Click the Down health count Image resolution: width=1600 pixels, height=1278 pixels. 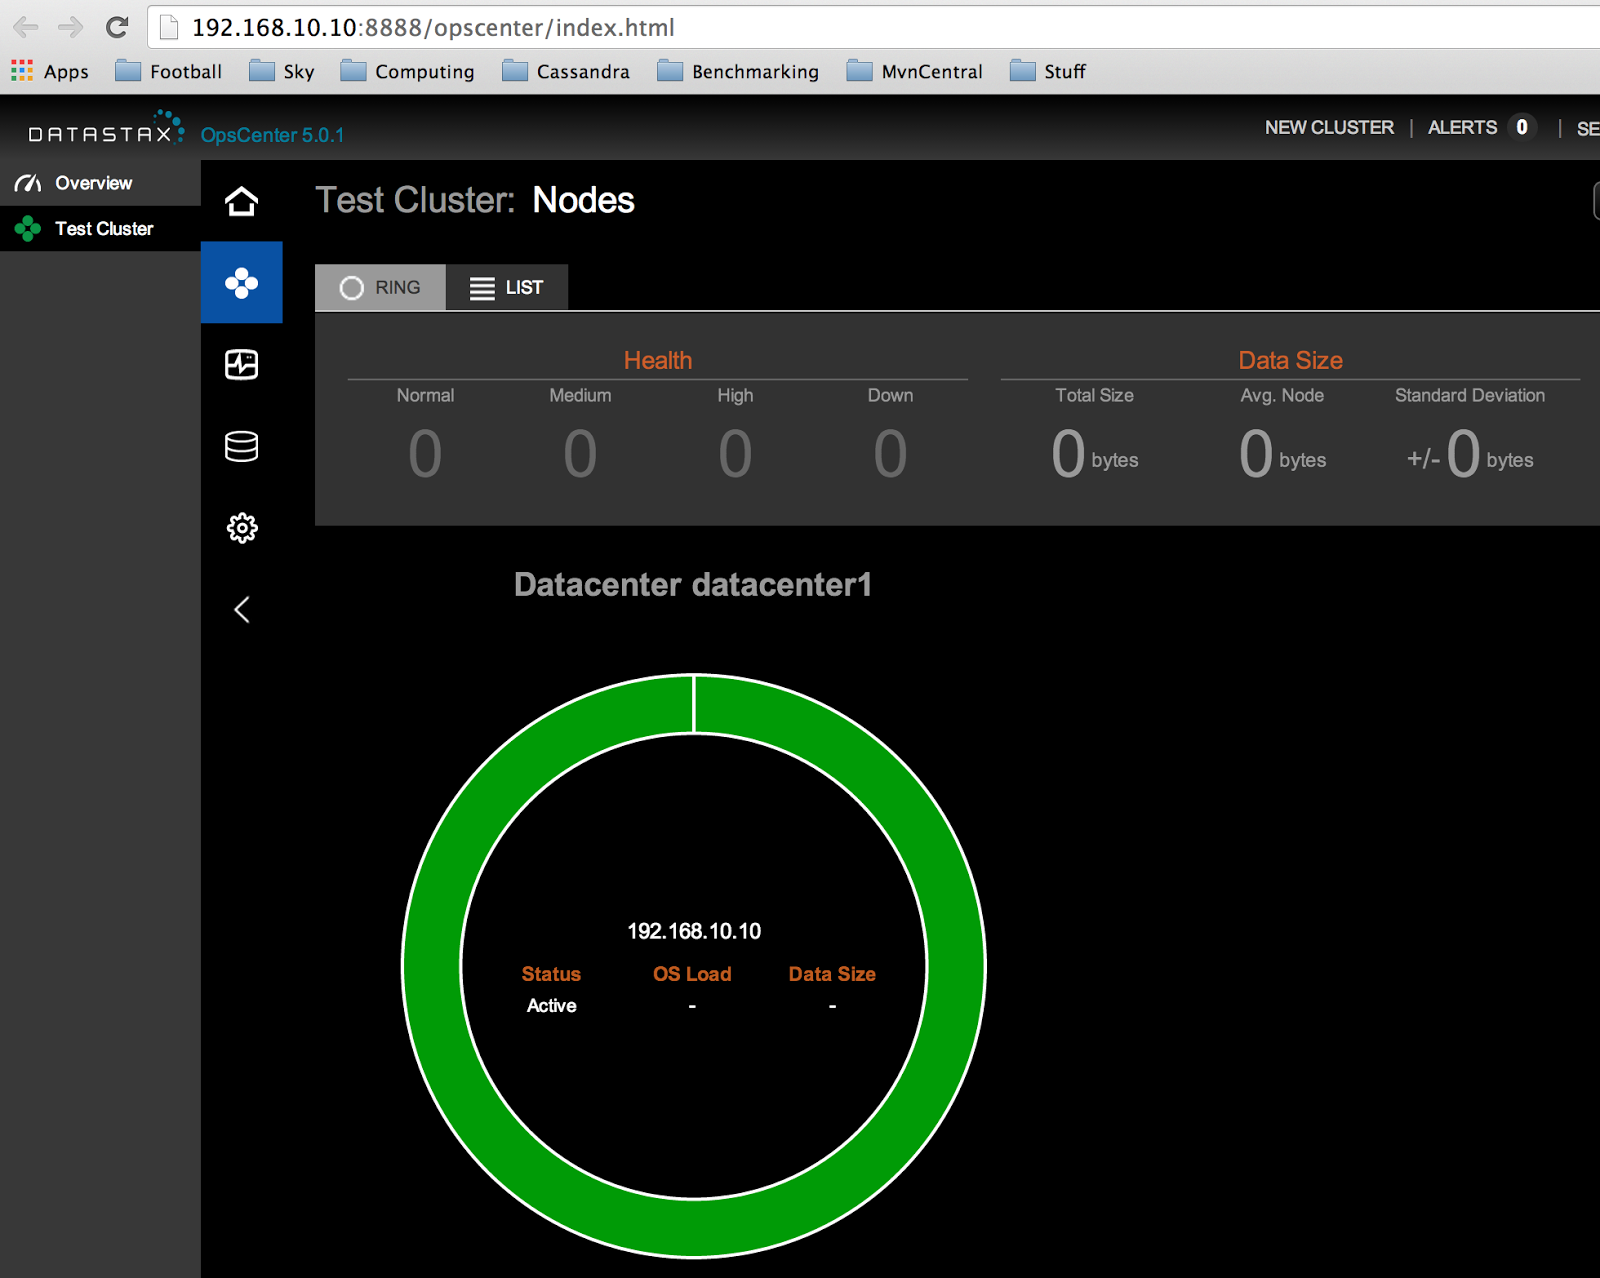pos(890,453)
